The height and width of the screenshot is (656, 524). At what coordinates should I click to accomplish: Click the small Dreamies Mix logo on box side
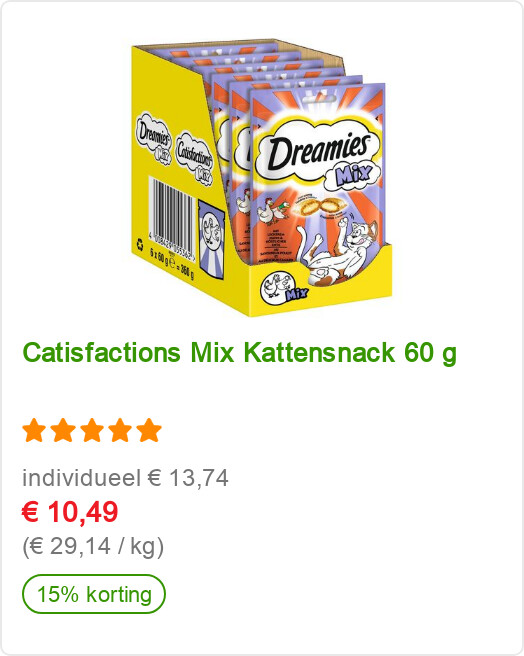154,138
